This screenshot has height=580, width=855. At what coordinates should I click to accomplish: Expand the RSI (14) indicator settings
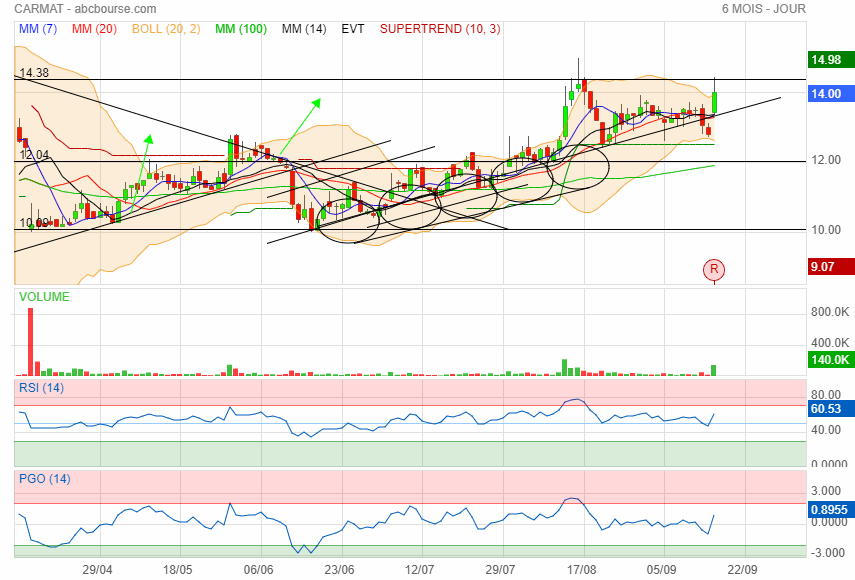tap(41, 387)
